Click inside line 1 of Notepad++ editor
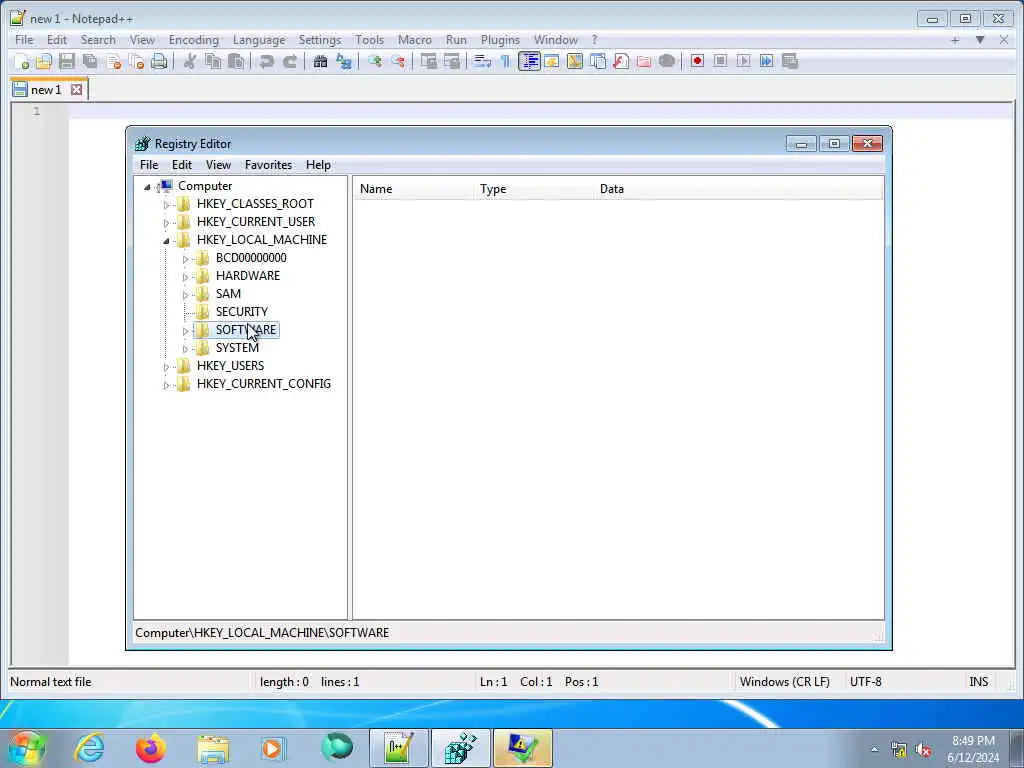Image resolution: width=1024 pixels, height=768 pixels. pyautogui.click(x=541, y=111)
